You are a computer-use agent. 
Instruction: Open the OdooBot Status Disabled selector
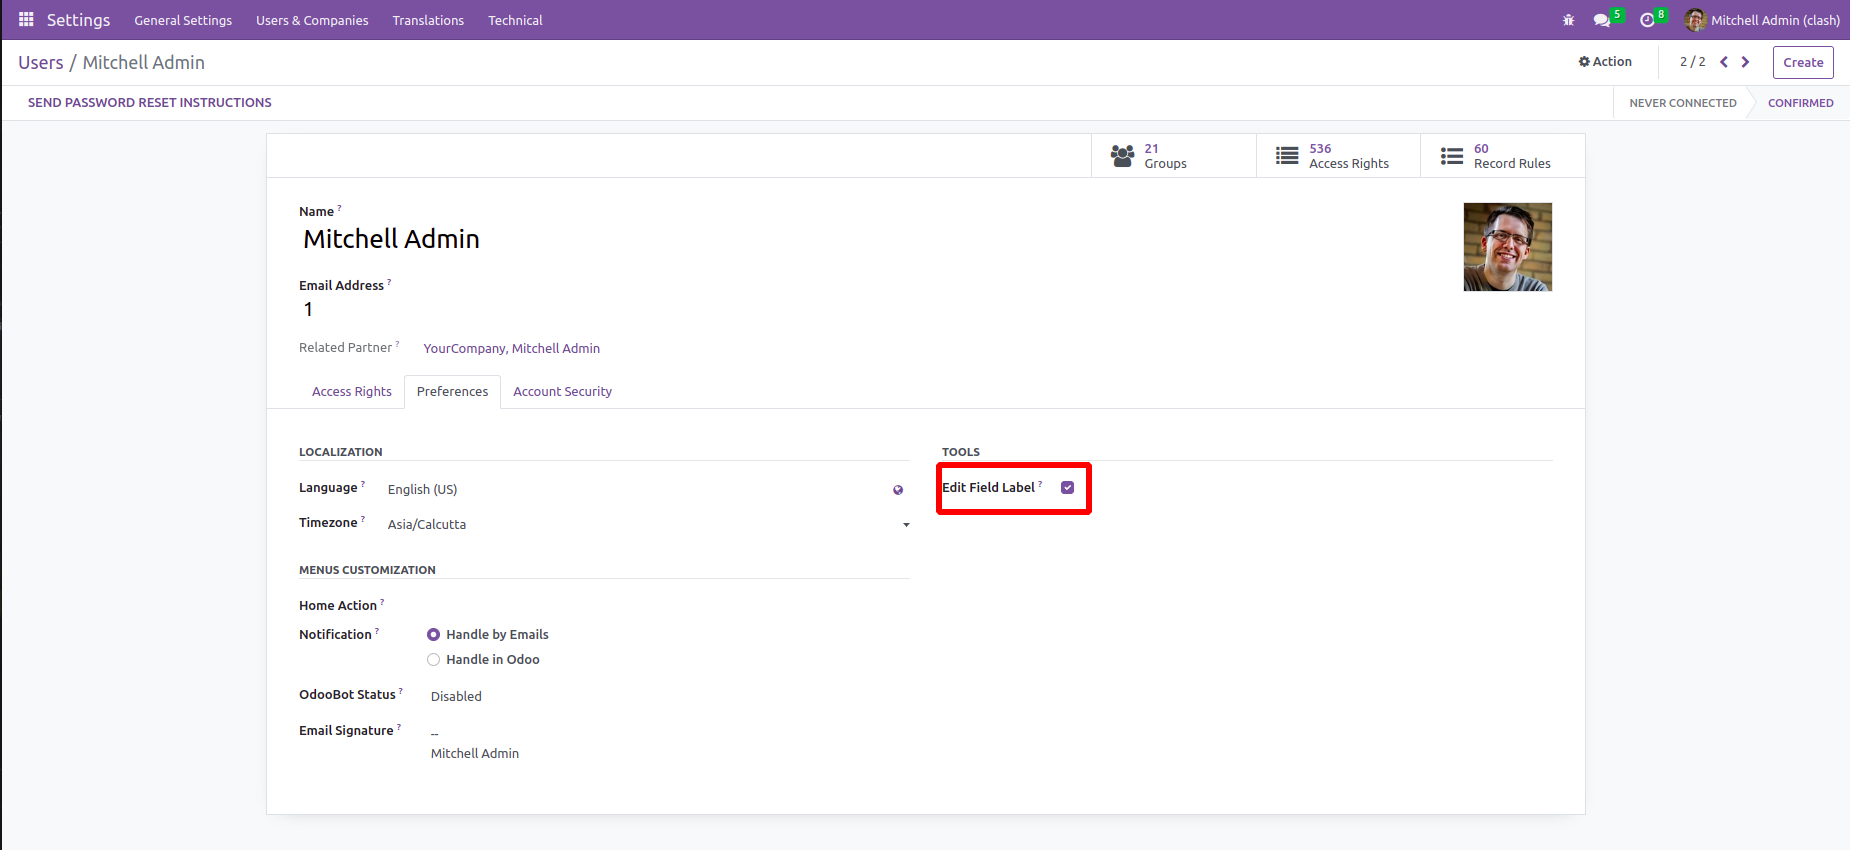coord(456,697)
